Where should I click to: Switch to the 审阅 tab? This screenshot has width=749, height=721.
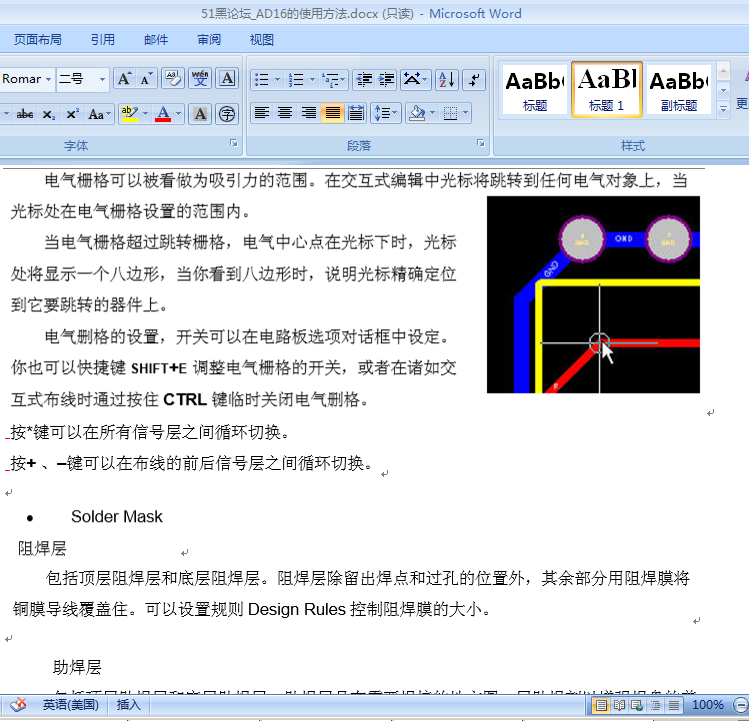tap(209, 40)
